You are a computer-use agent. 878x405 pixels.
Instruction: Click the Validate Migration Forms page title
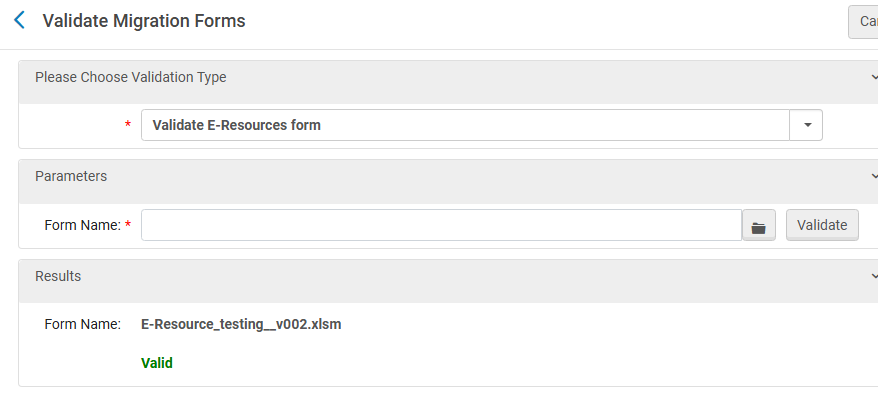(x=144, y=21)
